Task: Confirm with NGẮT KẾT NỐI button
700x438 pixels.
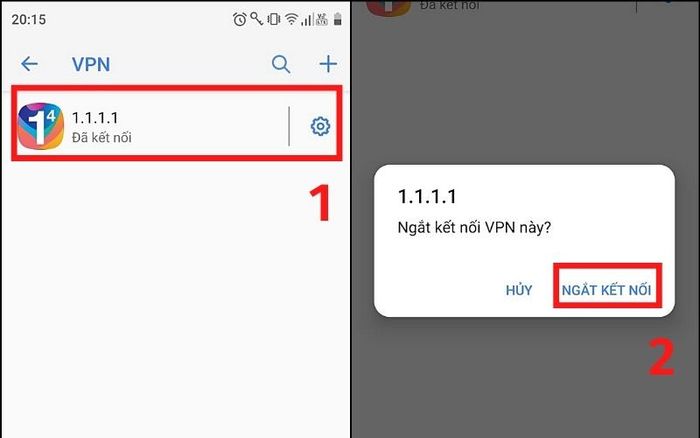Action: pyautogui.click(x=607, y=290)
